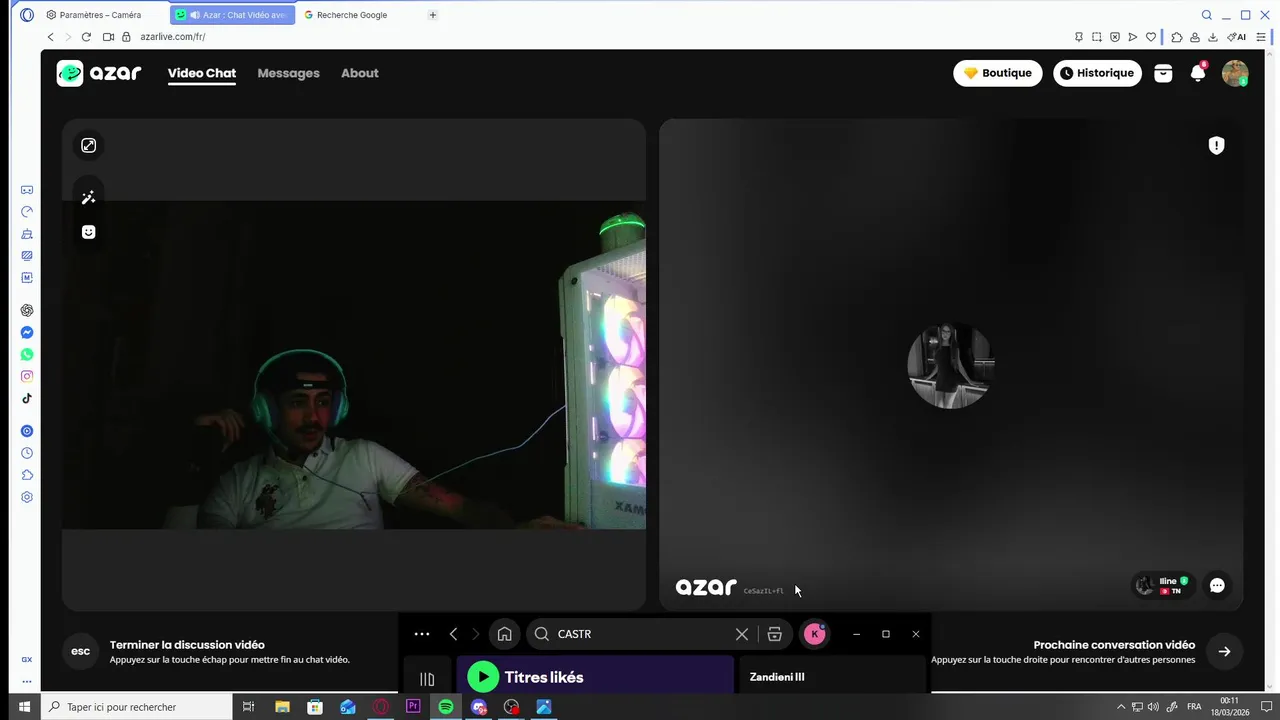The image size is (1280, 720).
Task: Open the Video Chat tab
Action: pos(202,73)
